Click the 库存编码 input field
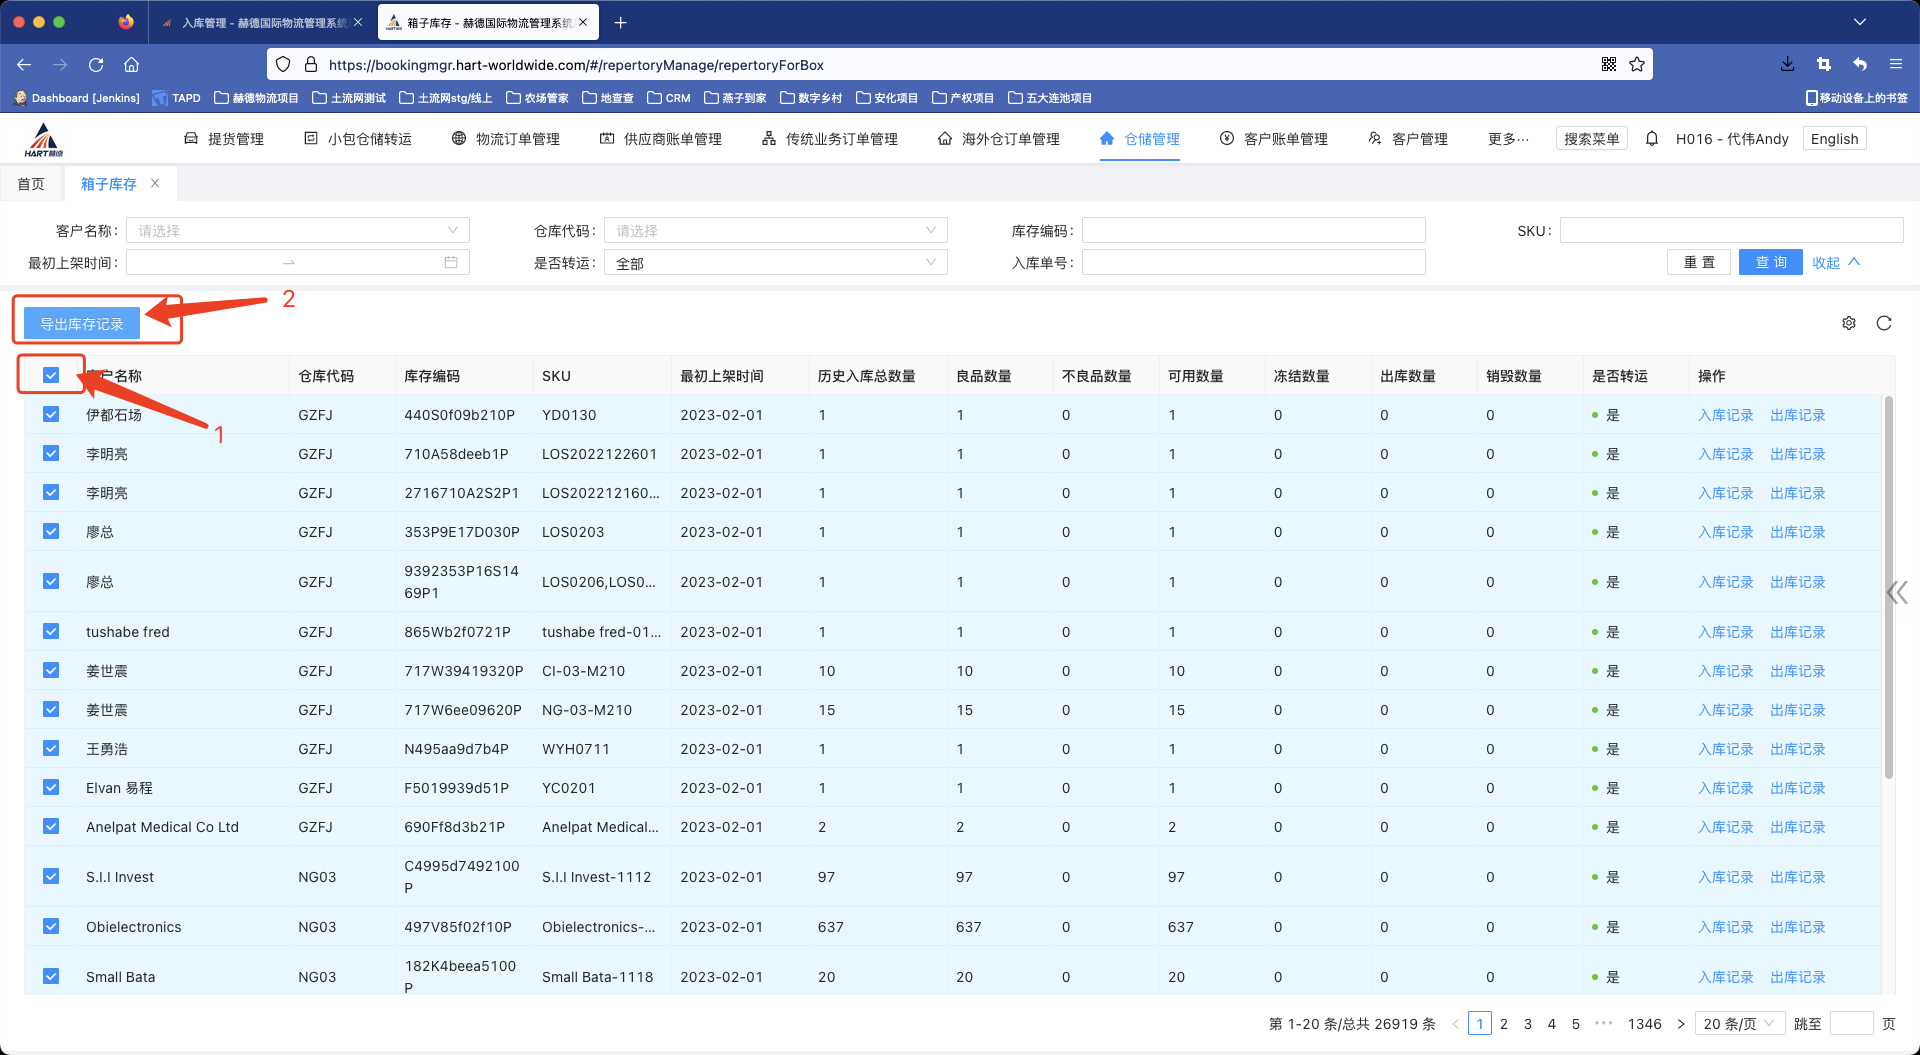This screenshot has width=1920, height=1055. (1253, 231)
